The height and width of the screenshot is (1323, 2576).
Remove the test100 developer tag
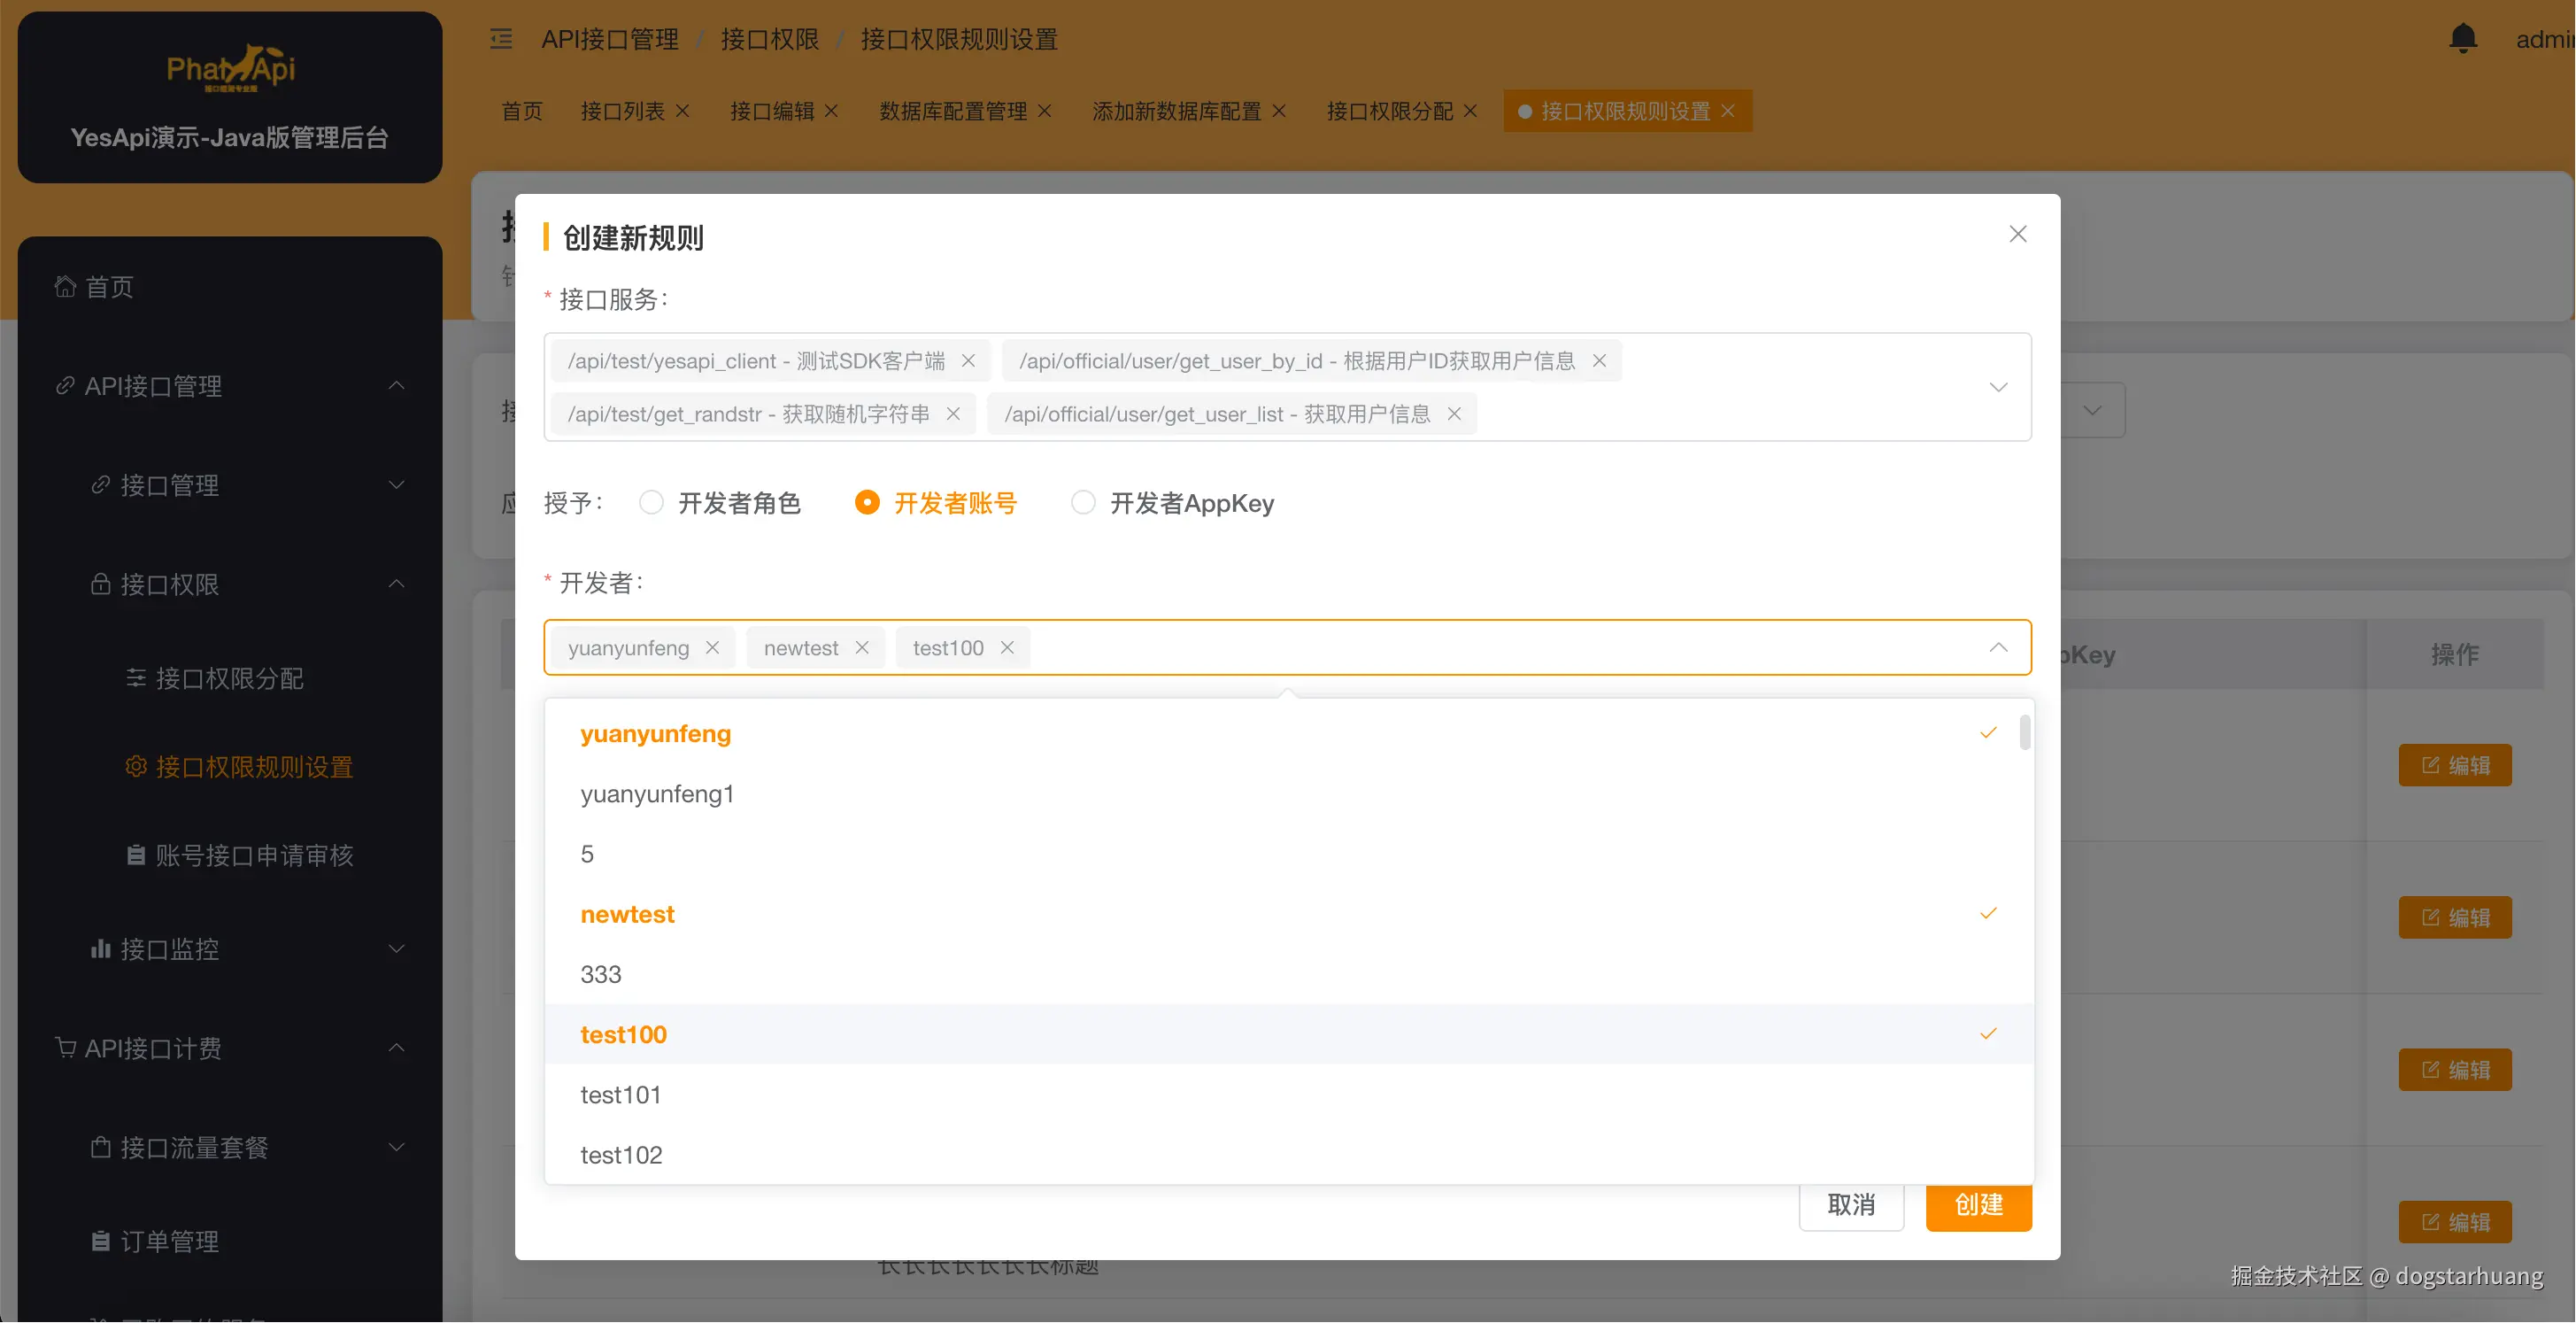coord(1007,648)
